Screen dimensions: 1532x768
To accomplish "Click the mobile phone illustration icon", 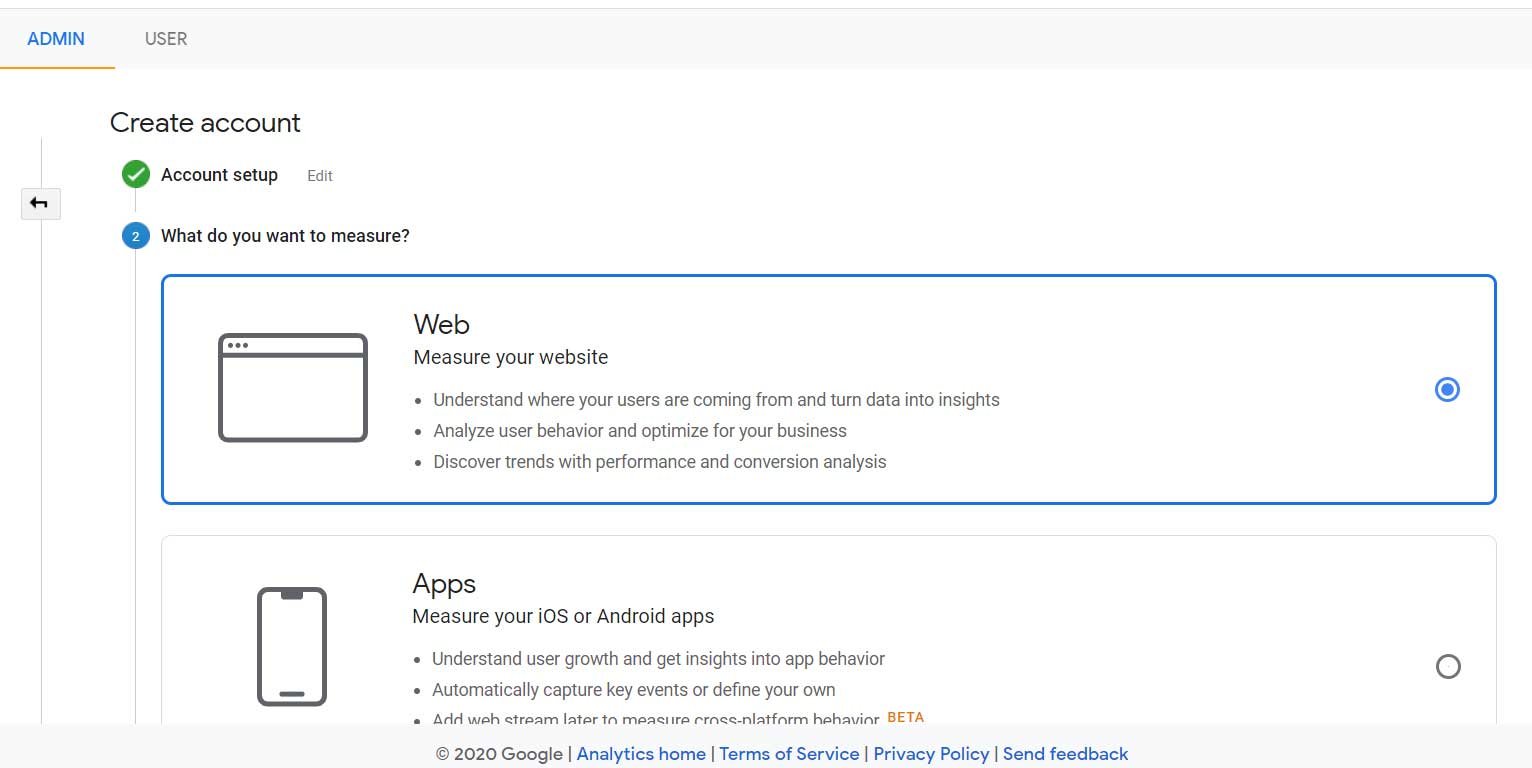I will [292, 645].
